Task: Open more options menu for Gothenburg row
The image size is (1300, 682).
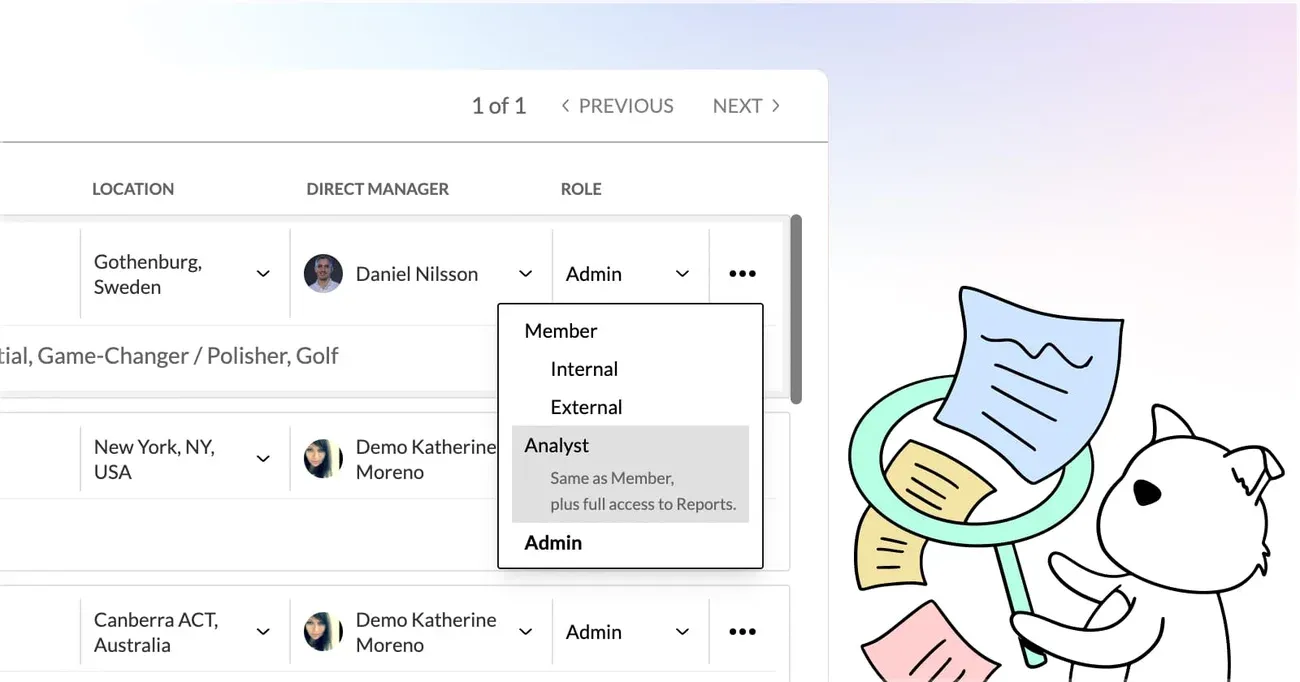Action: (x=742, y=273)
